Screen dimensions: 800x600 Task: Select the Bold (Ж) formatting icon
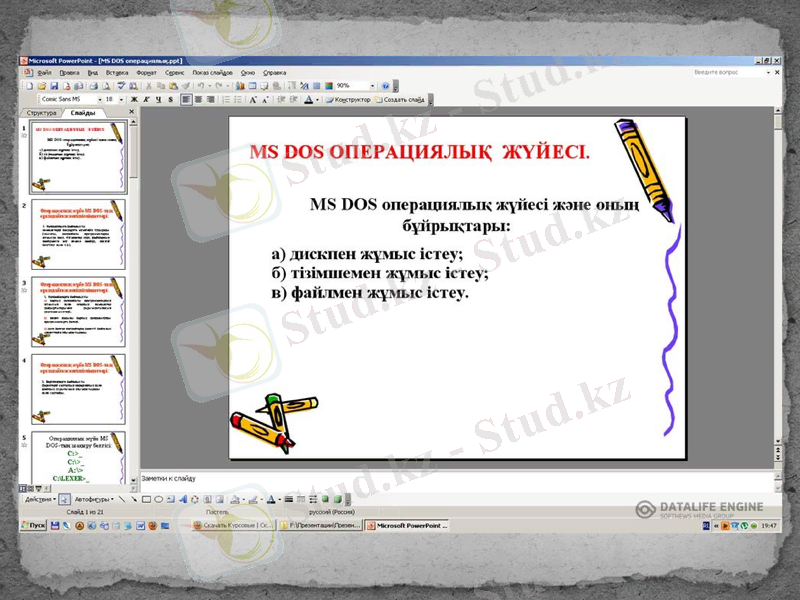pos(134,100)
